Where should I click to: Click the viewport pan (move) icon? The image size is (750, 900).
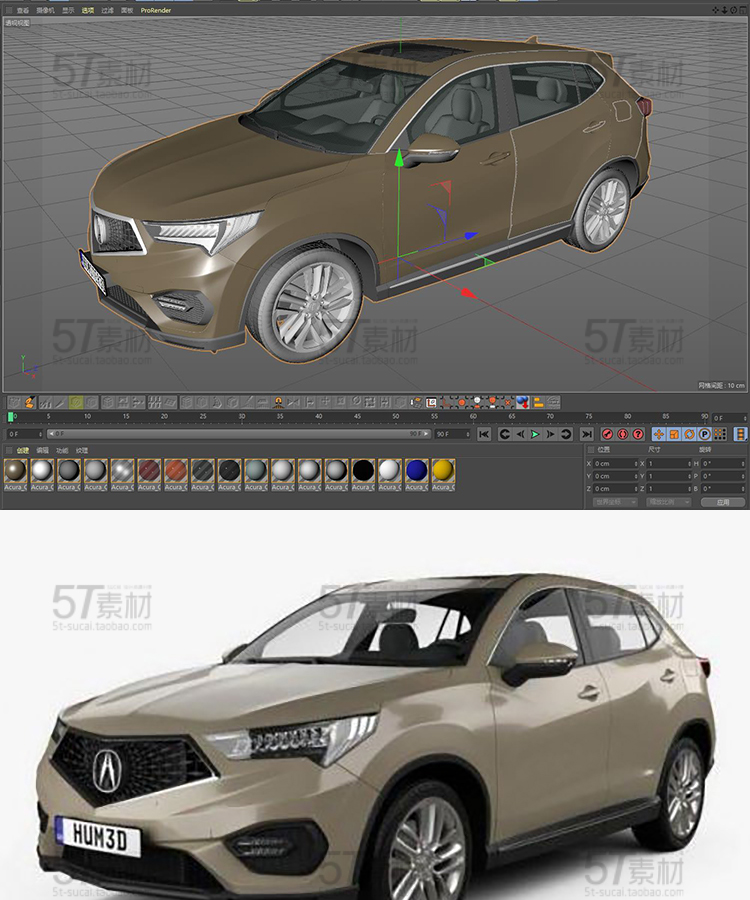pyautogui.click(x=716, y=10)
